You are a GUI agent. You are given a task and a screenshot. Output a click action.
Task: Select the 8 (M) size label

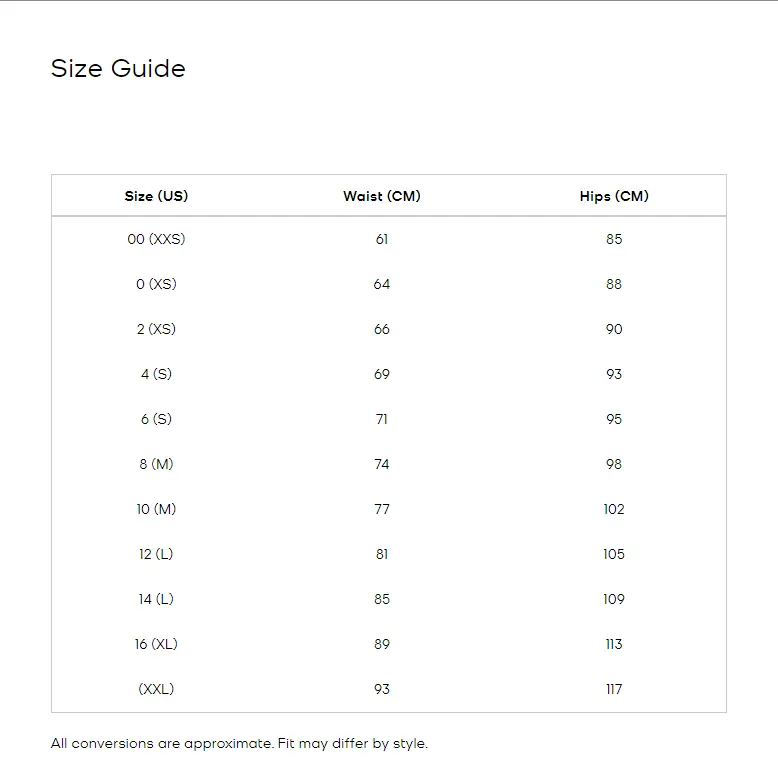(x=156, y=464)
